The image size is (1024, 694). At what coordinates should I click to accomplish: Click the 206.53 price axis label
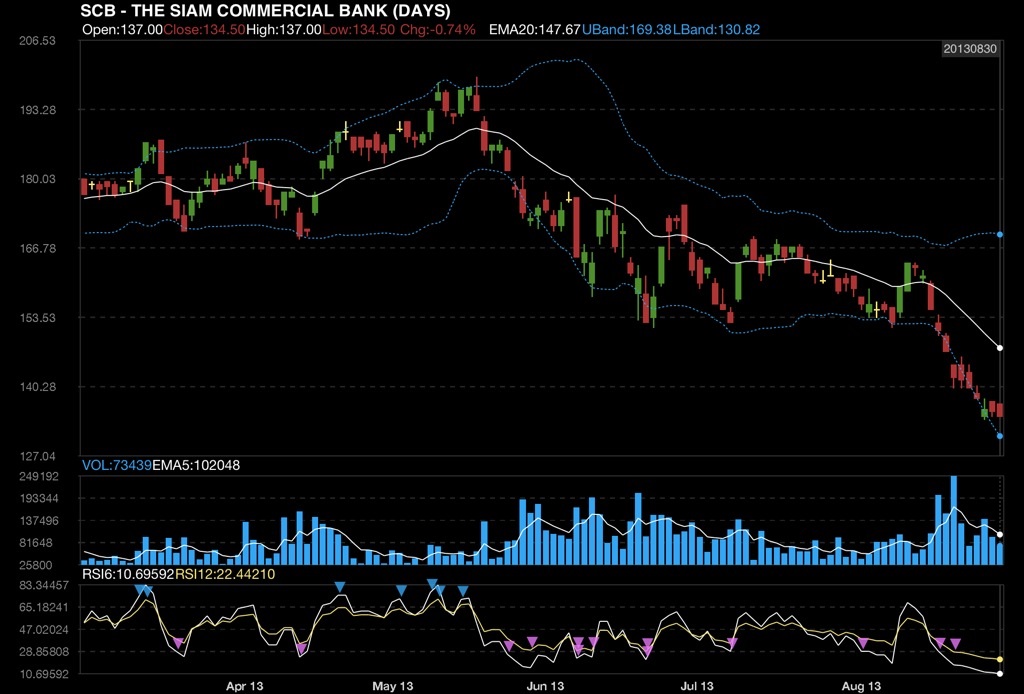click(x=37, y=40)
